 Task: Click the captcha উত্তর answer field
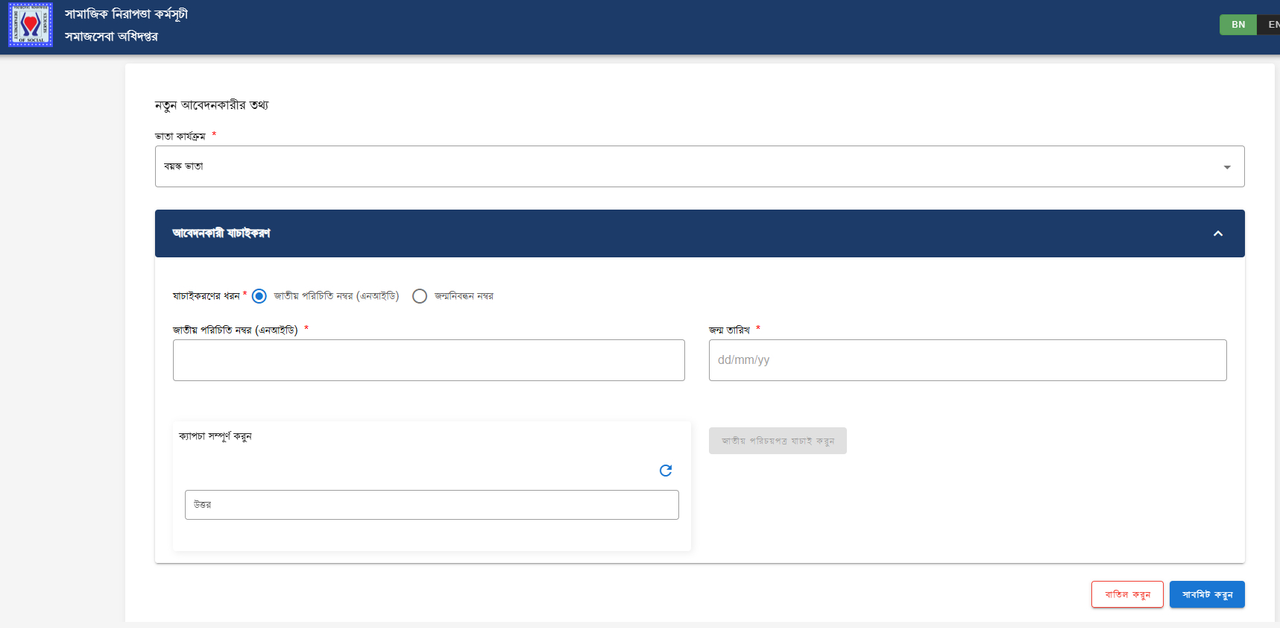coord(432,505)
